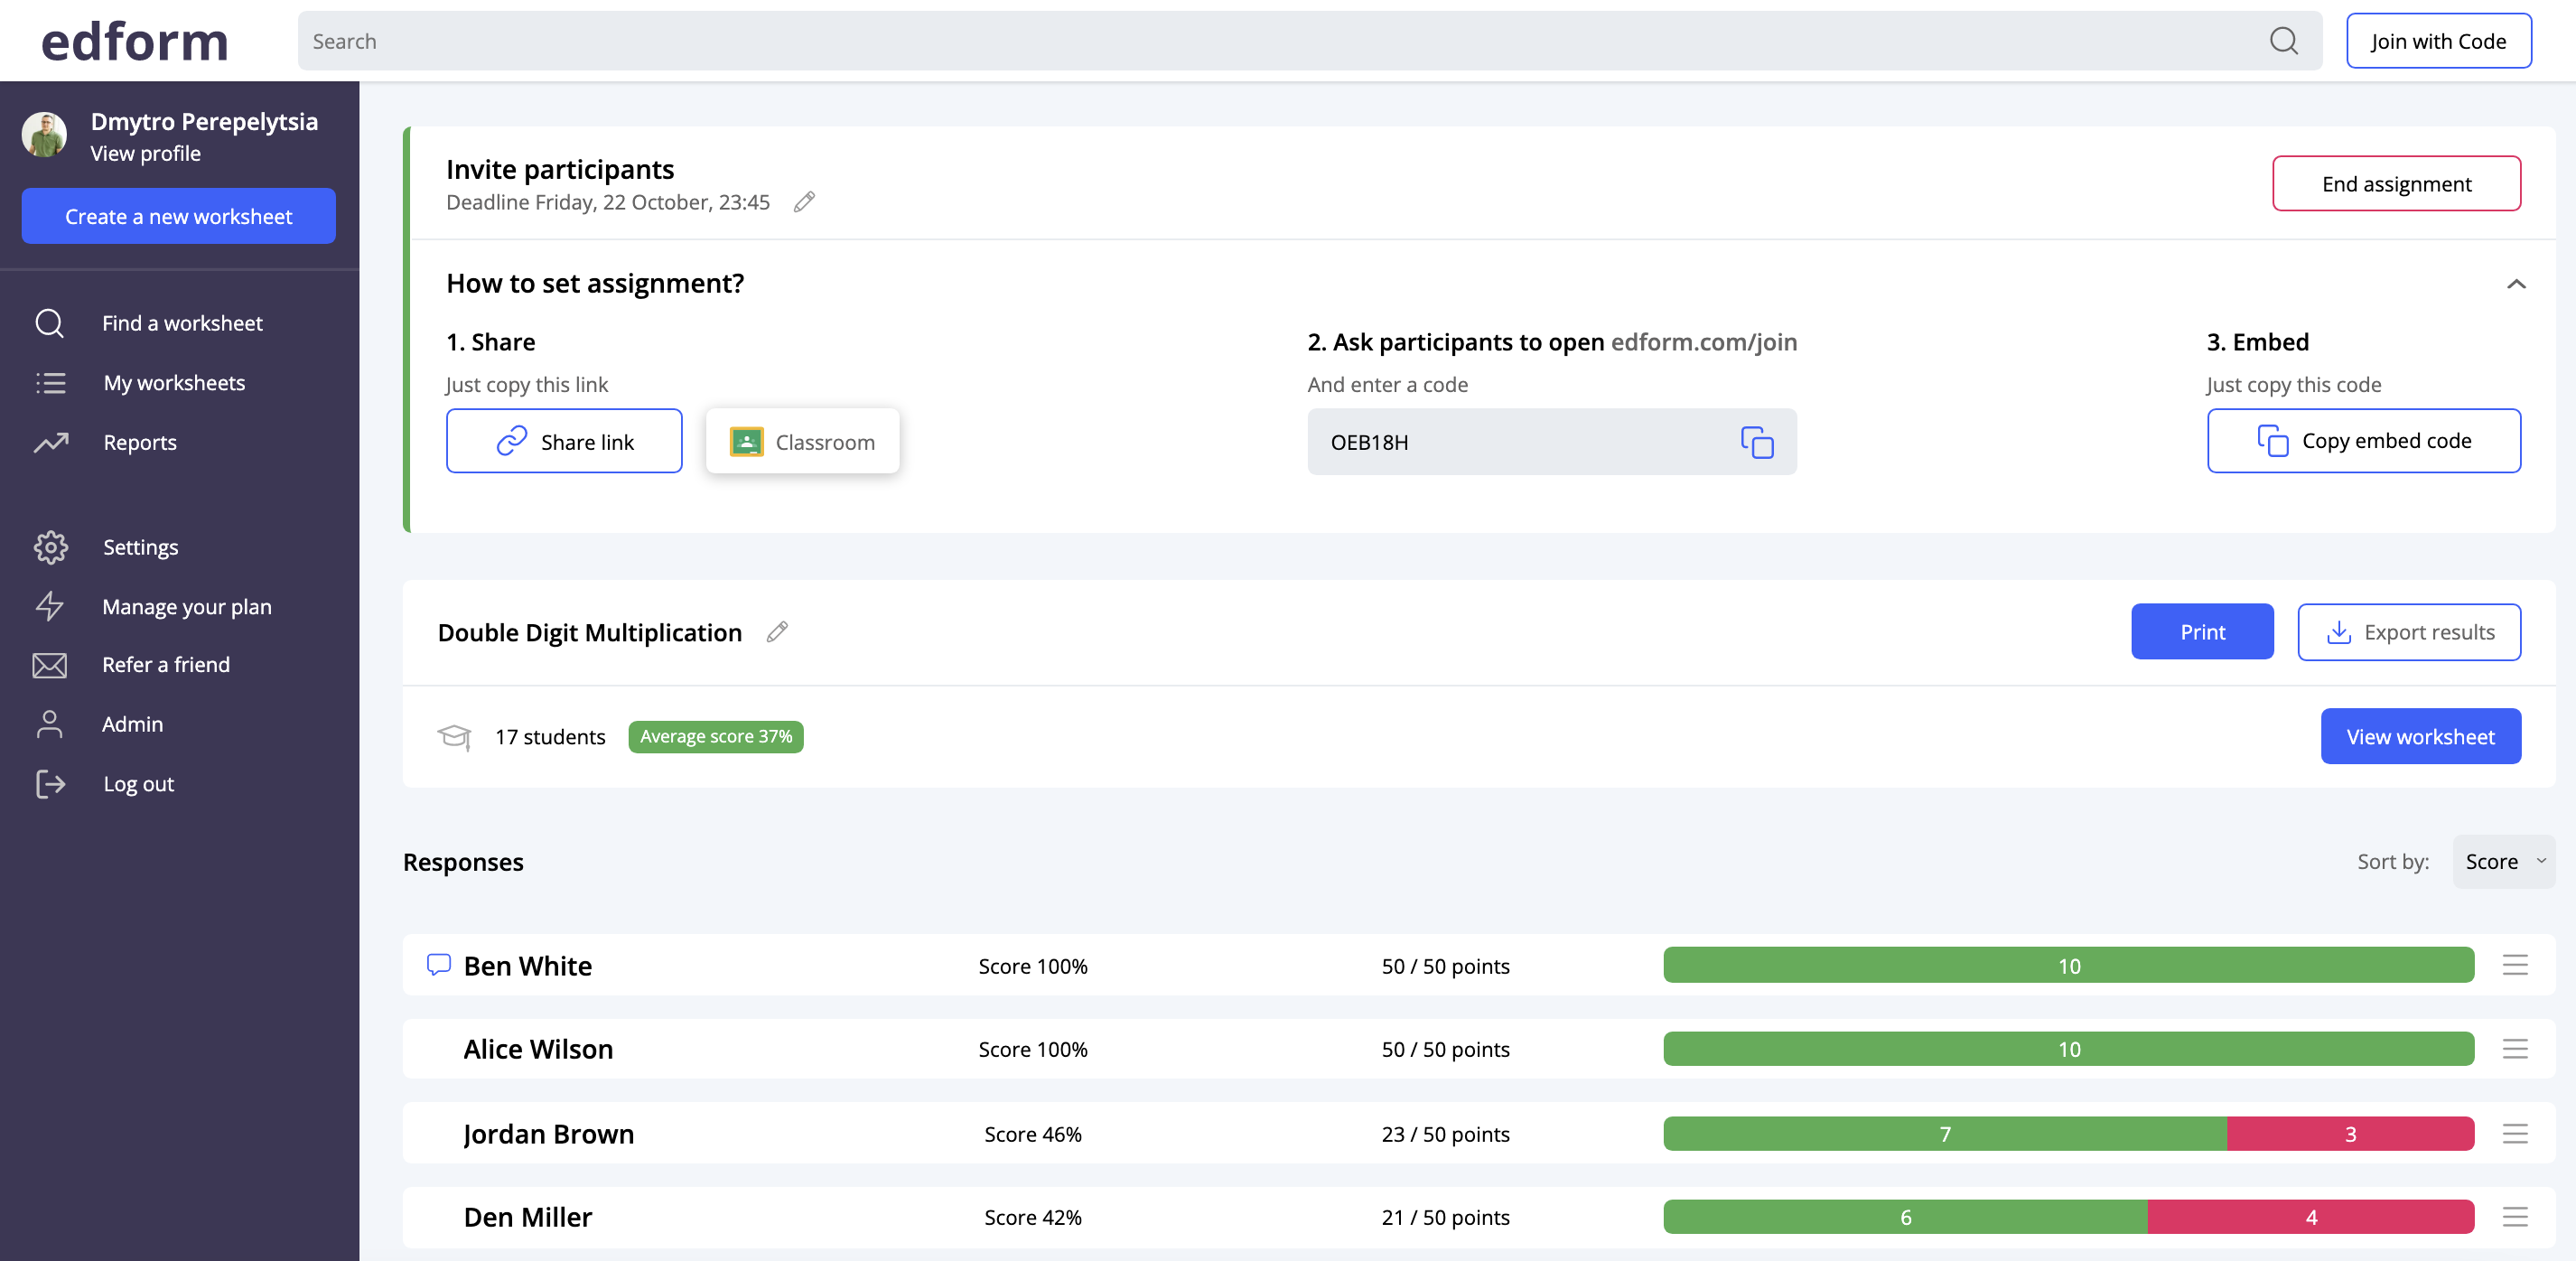Copy the join code OEB18H with the copy icon
2576x1261 pixels.
pyautogui.click(x=1757, y=442)
